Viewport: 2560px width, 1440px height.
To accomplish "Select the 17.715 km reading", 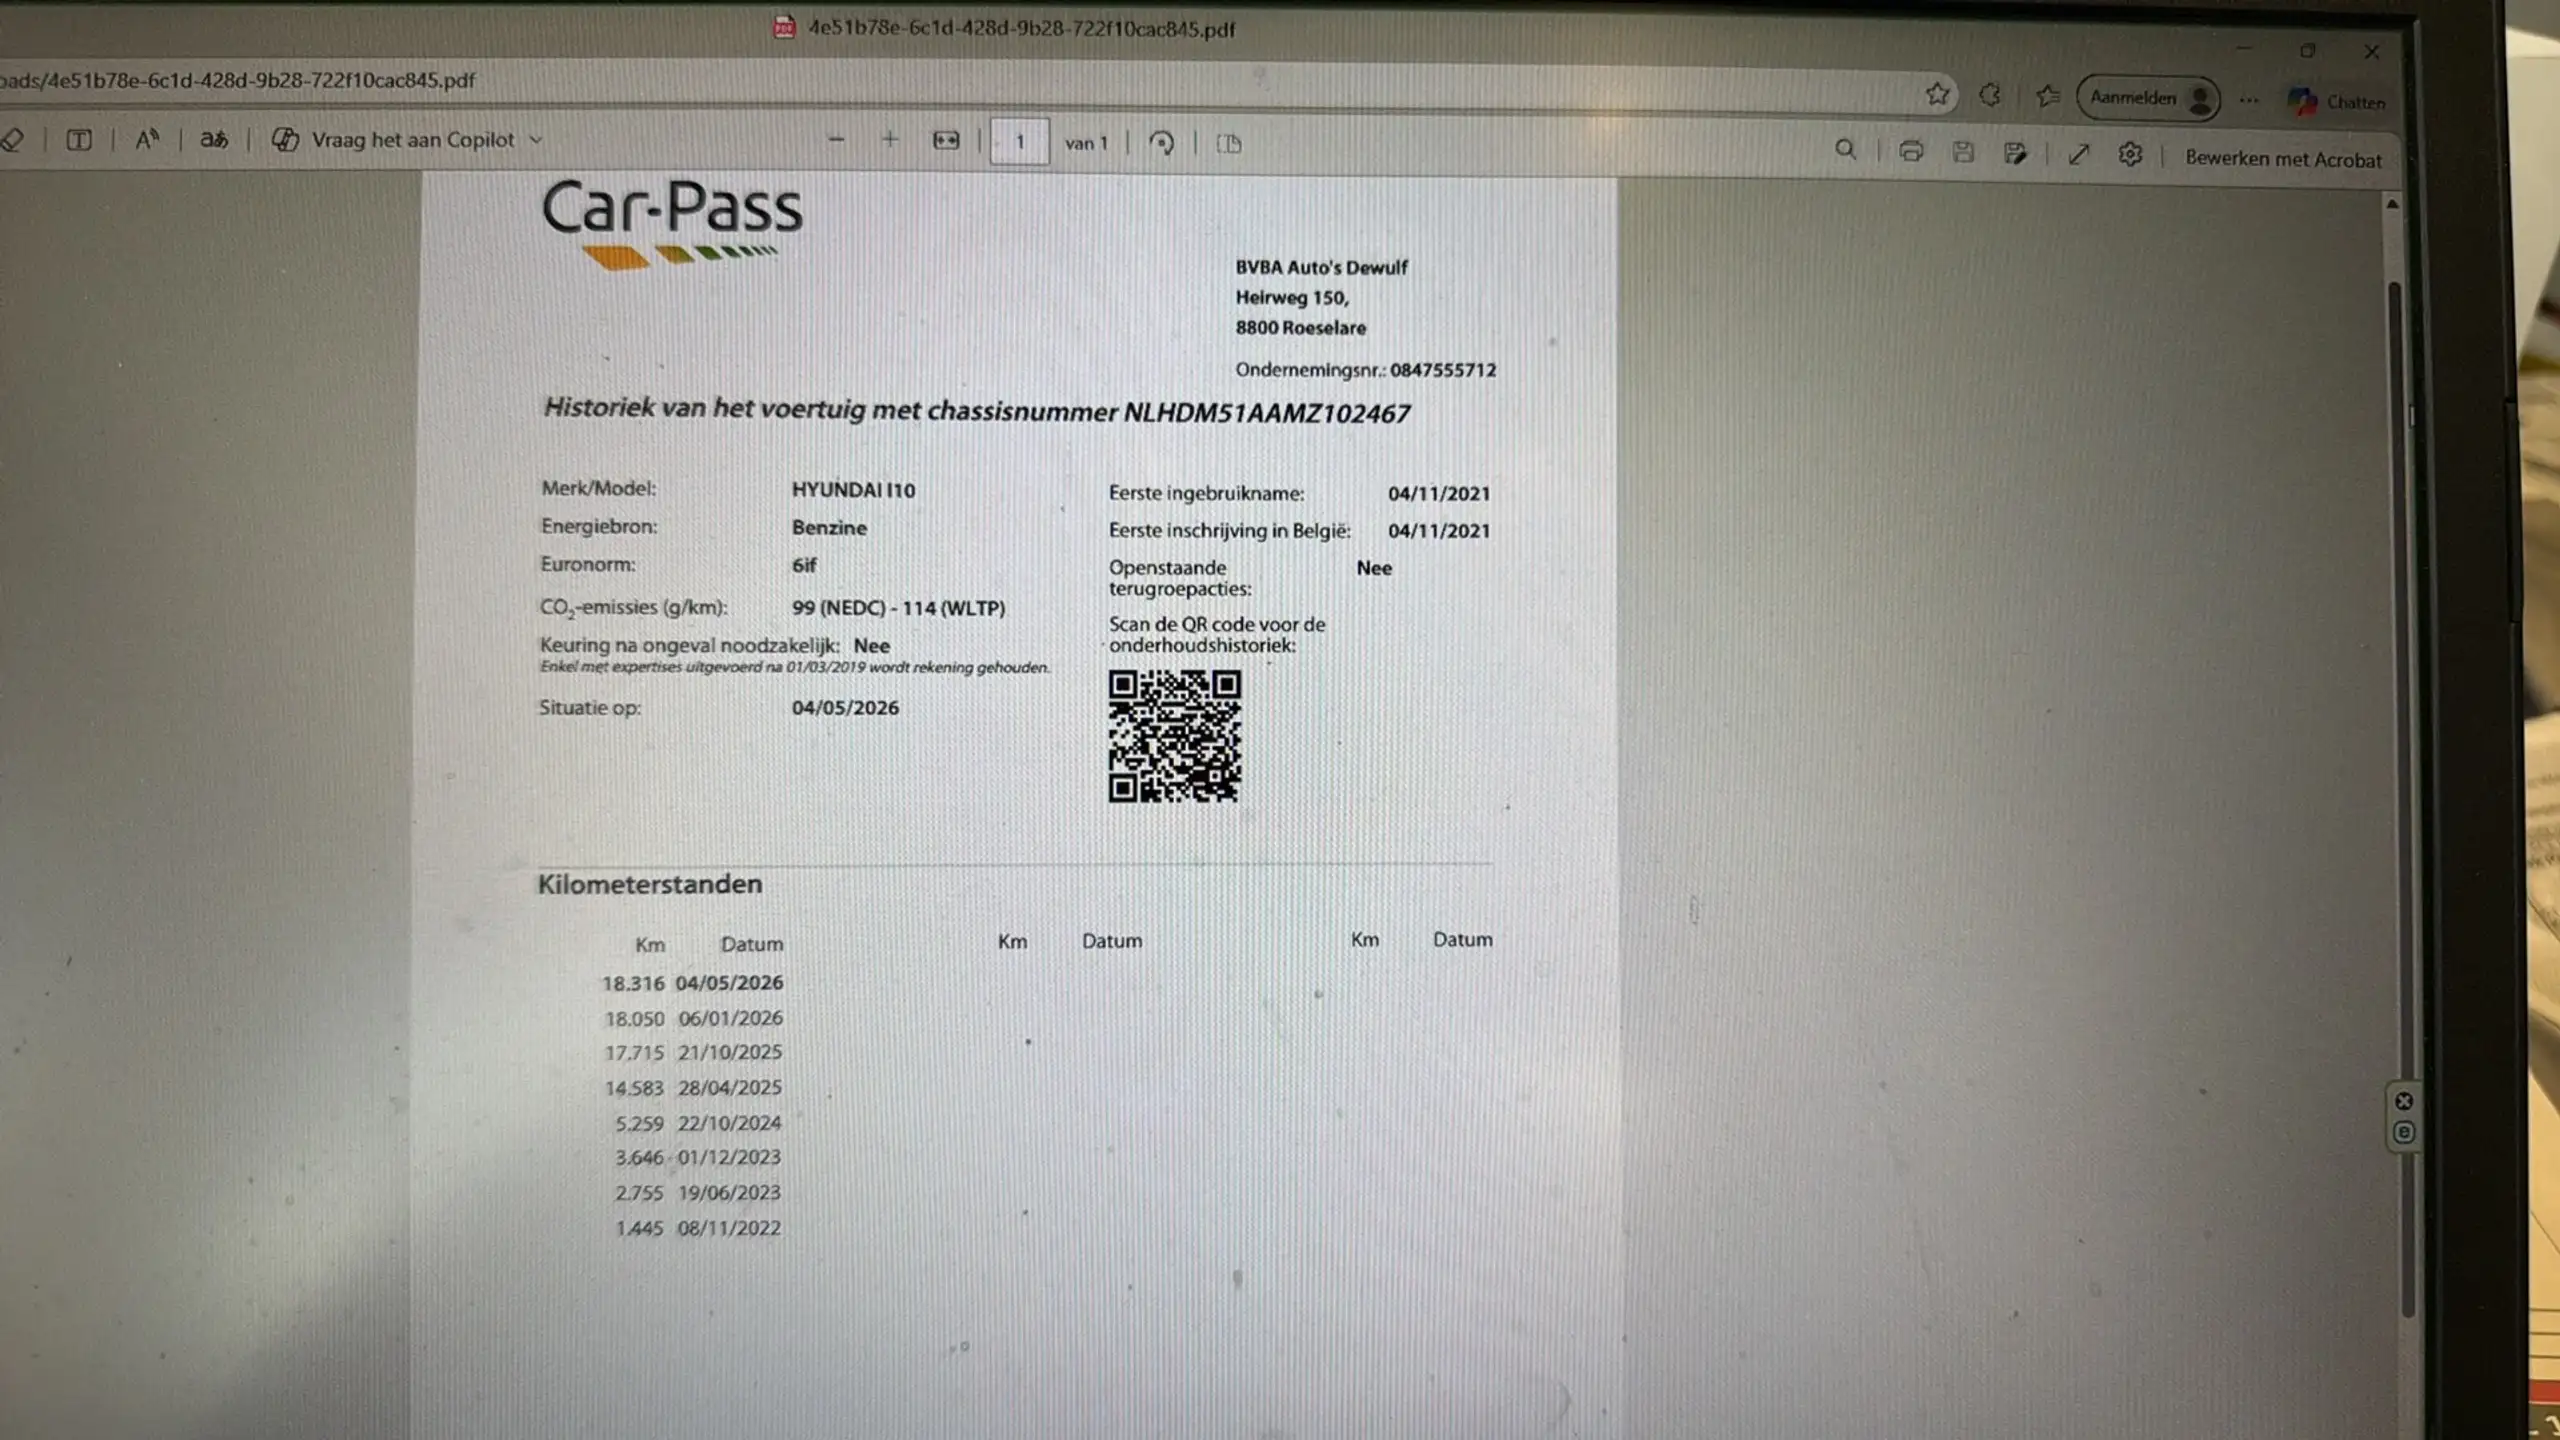I will pos(634,1053).
